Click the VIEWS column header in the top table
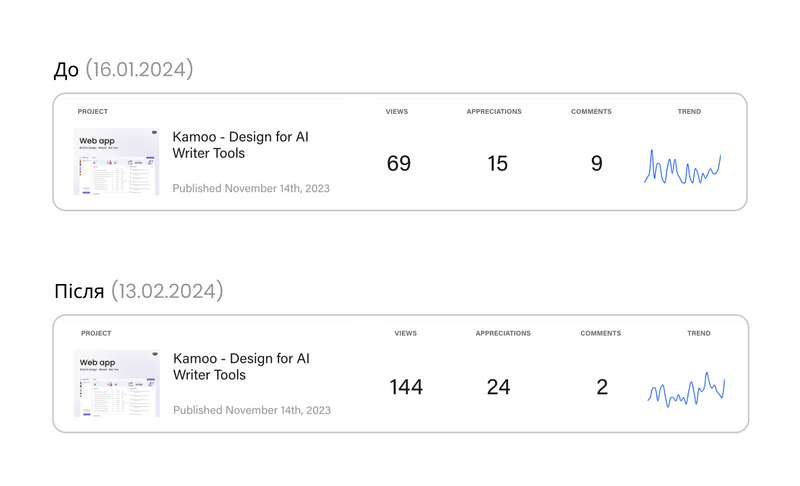 396,111
